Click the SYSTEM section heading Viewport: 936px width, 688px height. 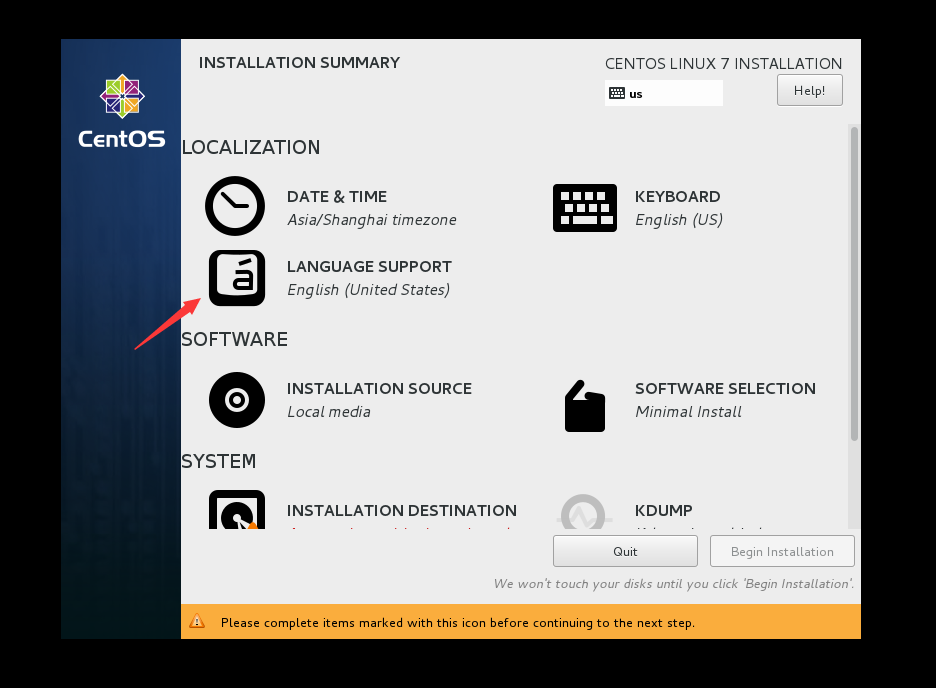click(218, 461)
